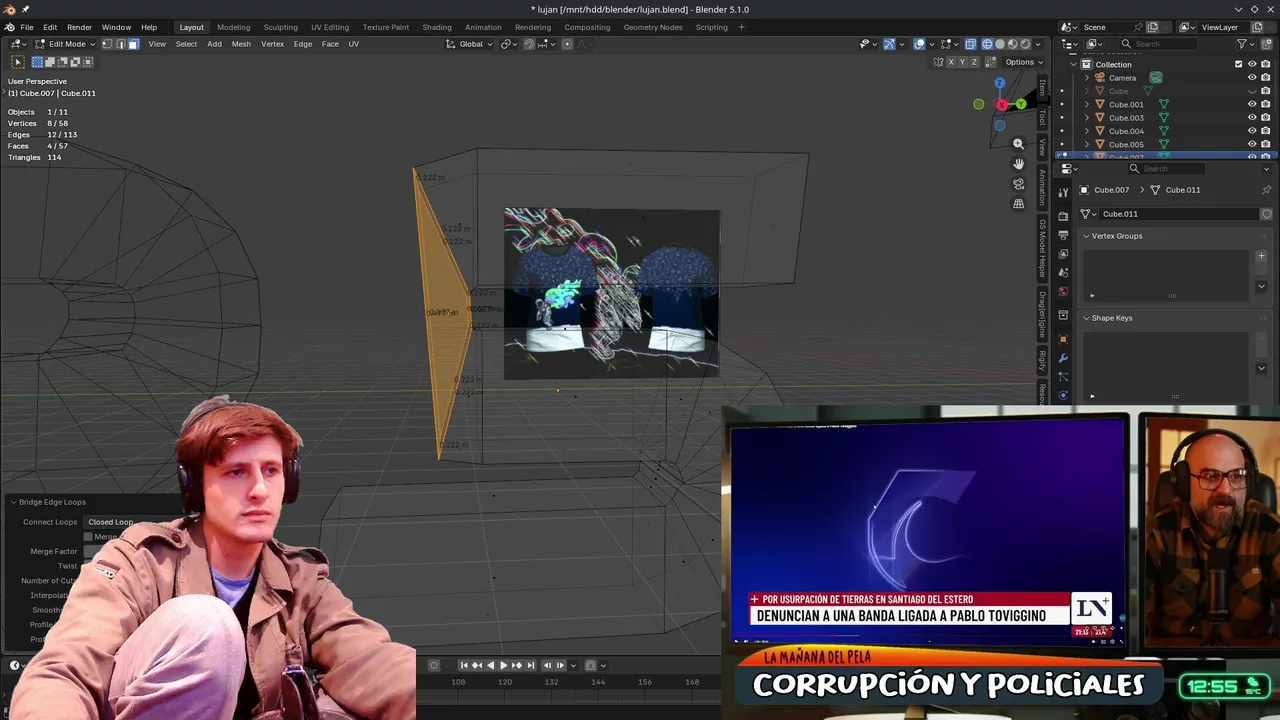Image resolution: width=1280 pixels, height=720 pixels.
Task: Click play animation button in timeline
Action: [503, 665]
